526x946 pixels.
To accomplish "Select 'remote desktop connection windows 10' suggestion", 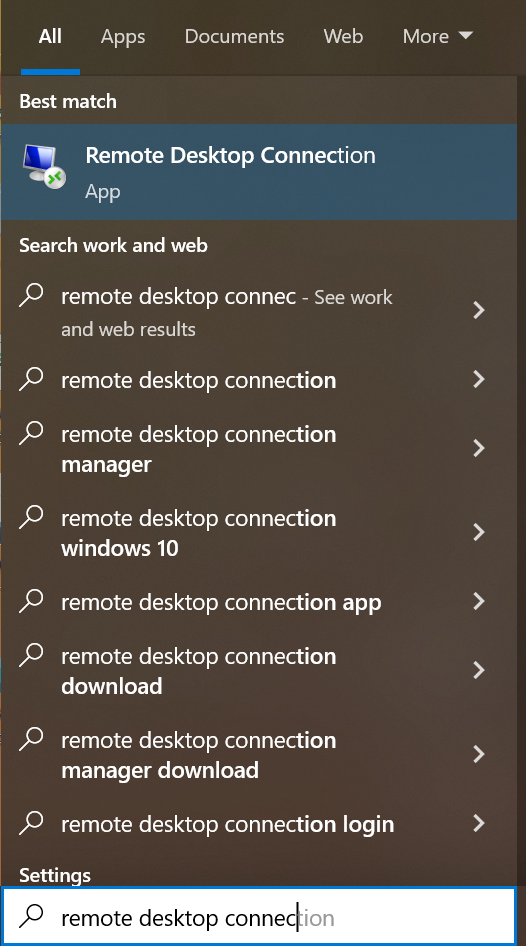I will point(259,533).
